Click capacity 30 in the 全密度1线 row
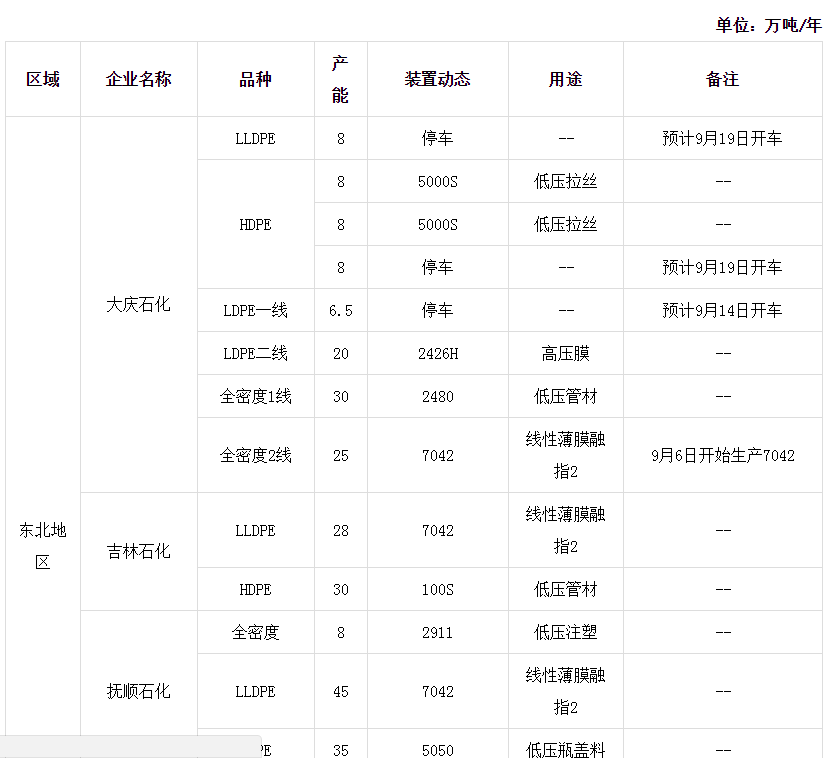Screen dimensions: 826x758 click(x=341, y=396)
